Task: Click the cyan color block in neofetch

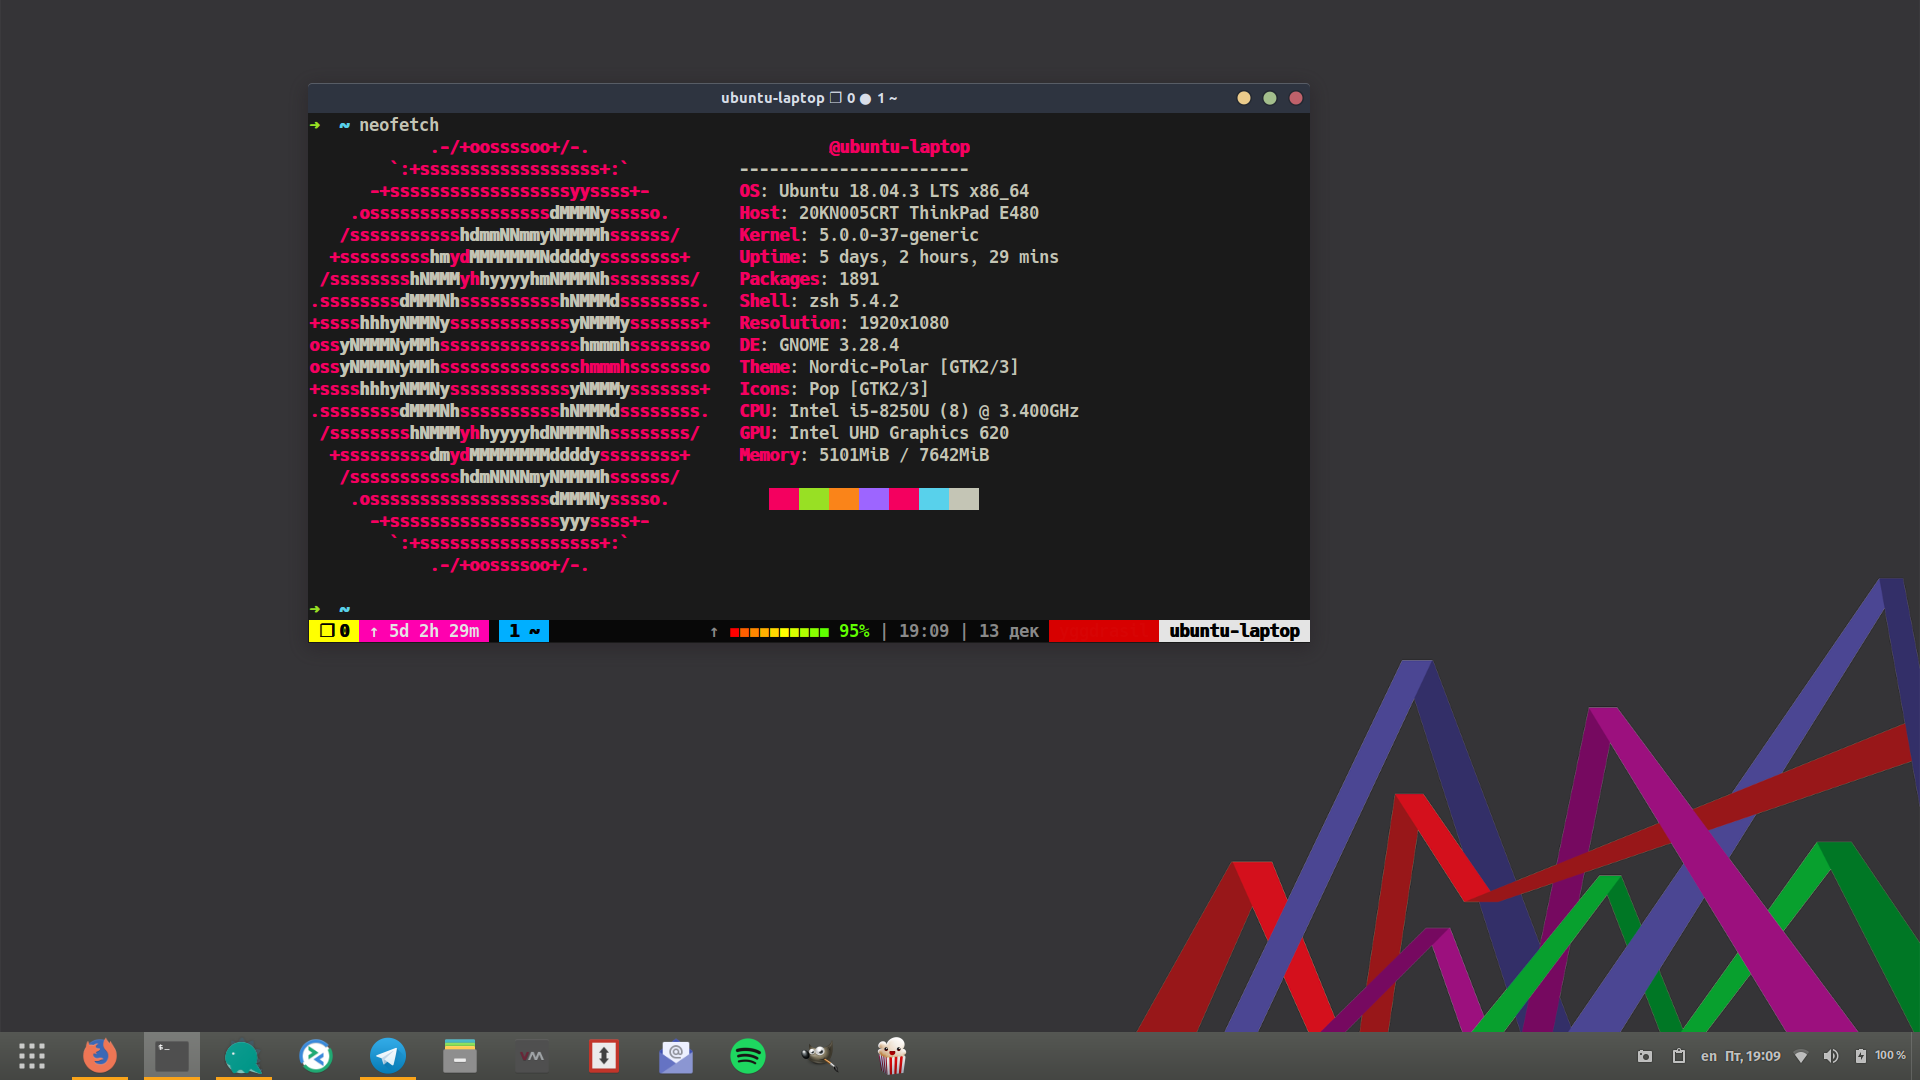Action: click(x=934, y=499)
